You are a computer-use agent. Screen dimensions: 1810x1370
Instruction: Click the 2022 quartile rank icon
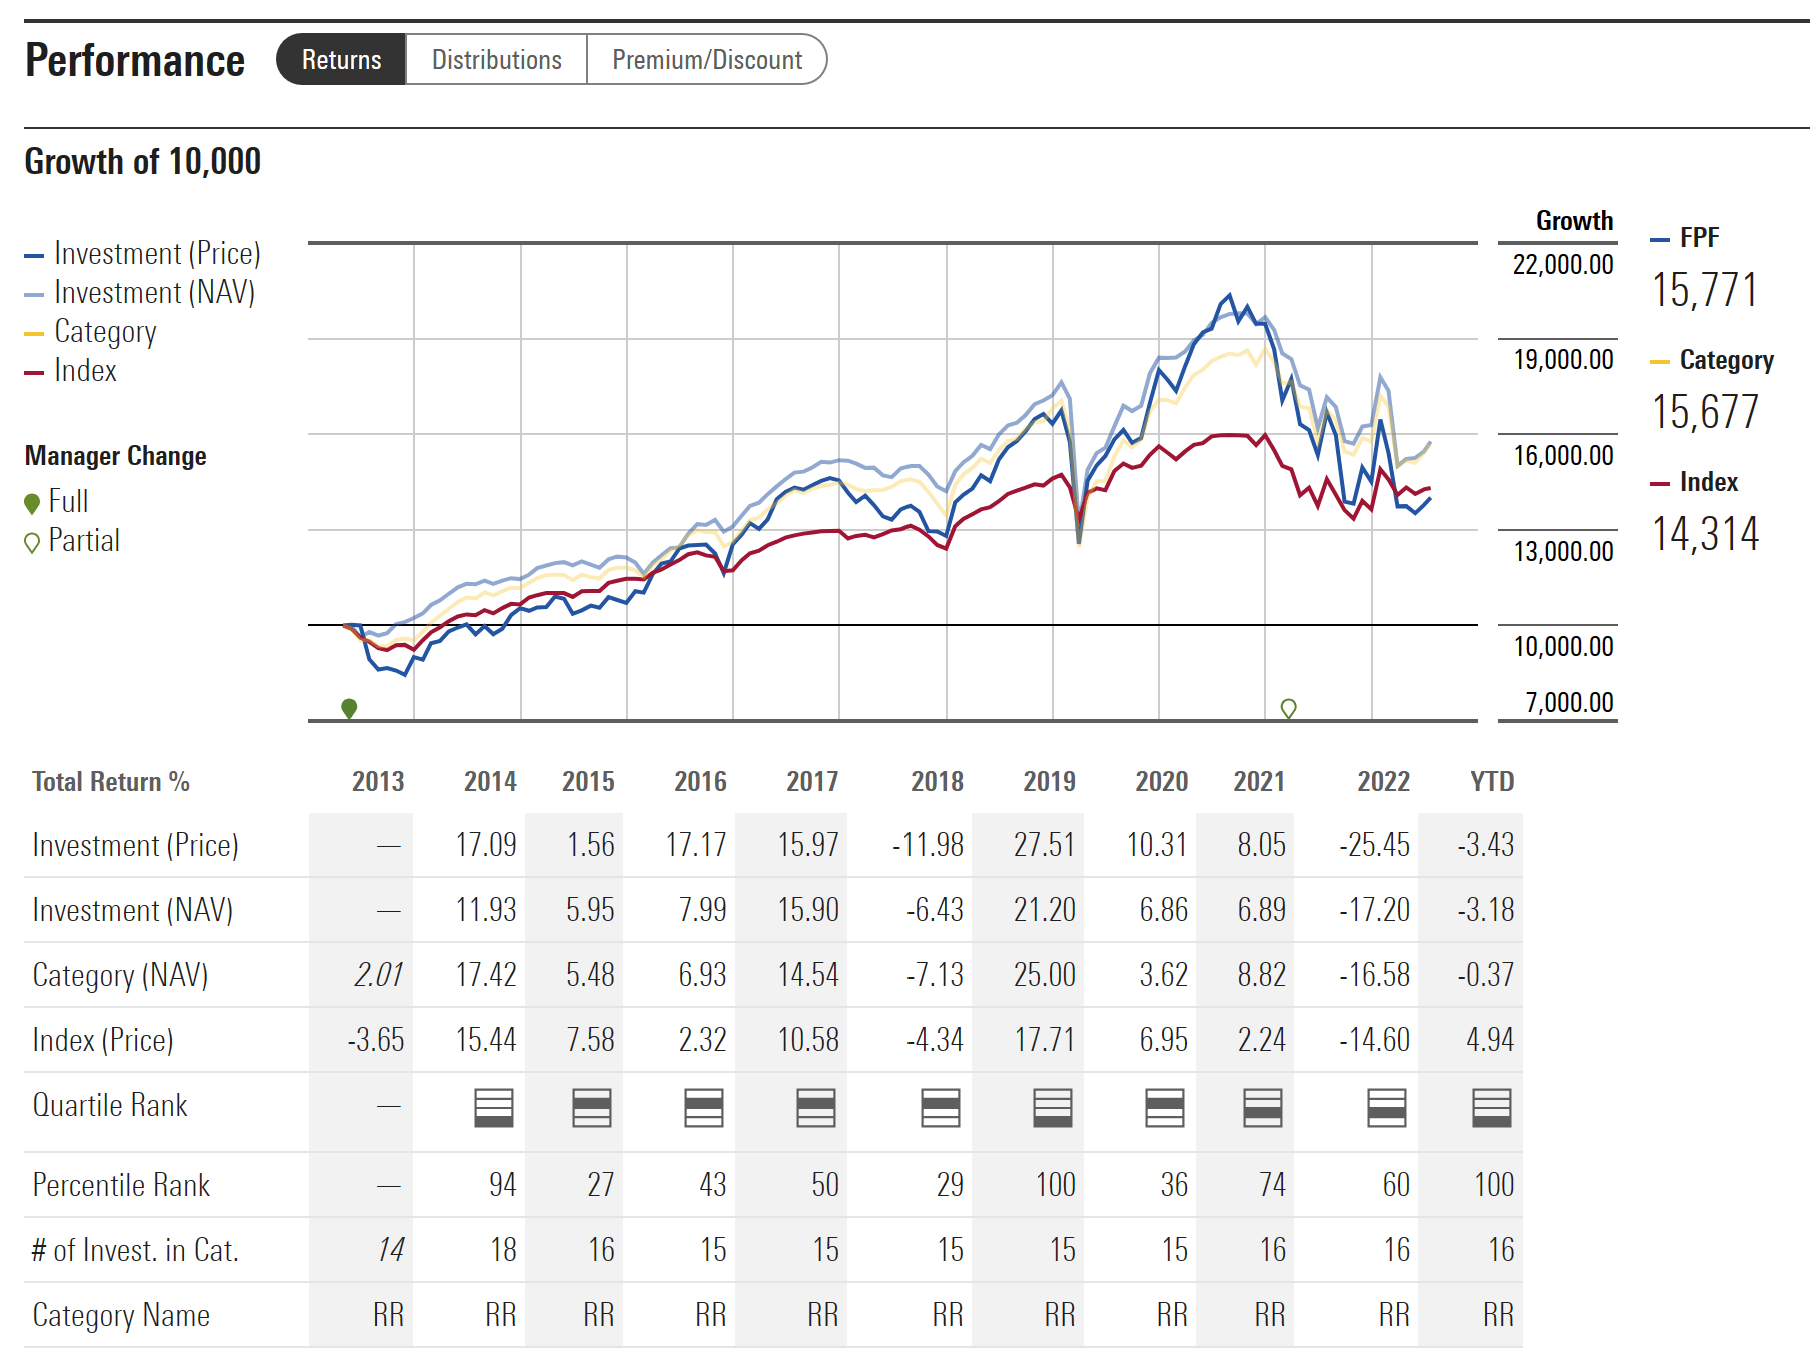click(x=1385, y=1108)
